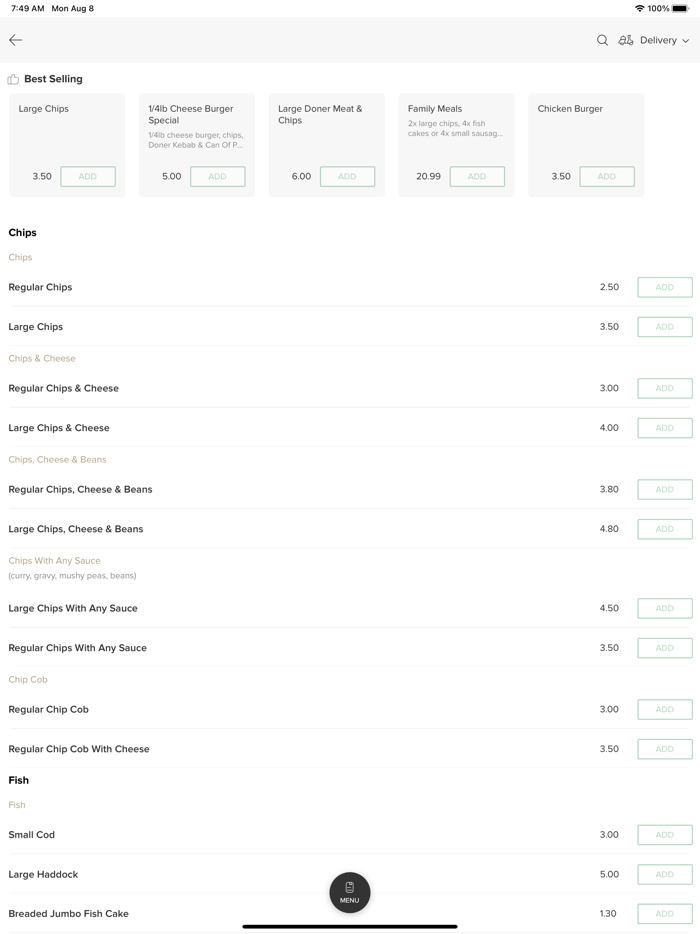Add 1/4lb Cheese Burger Special
Screen dimensions: 700x934
pos(217,177)
